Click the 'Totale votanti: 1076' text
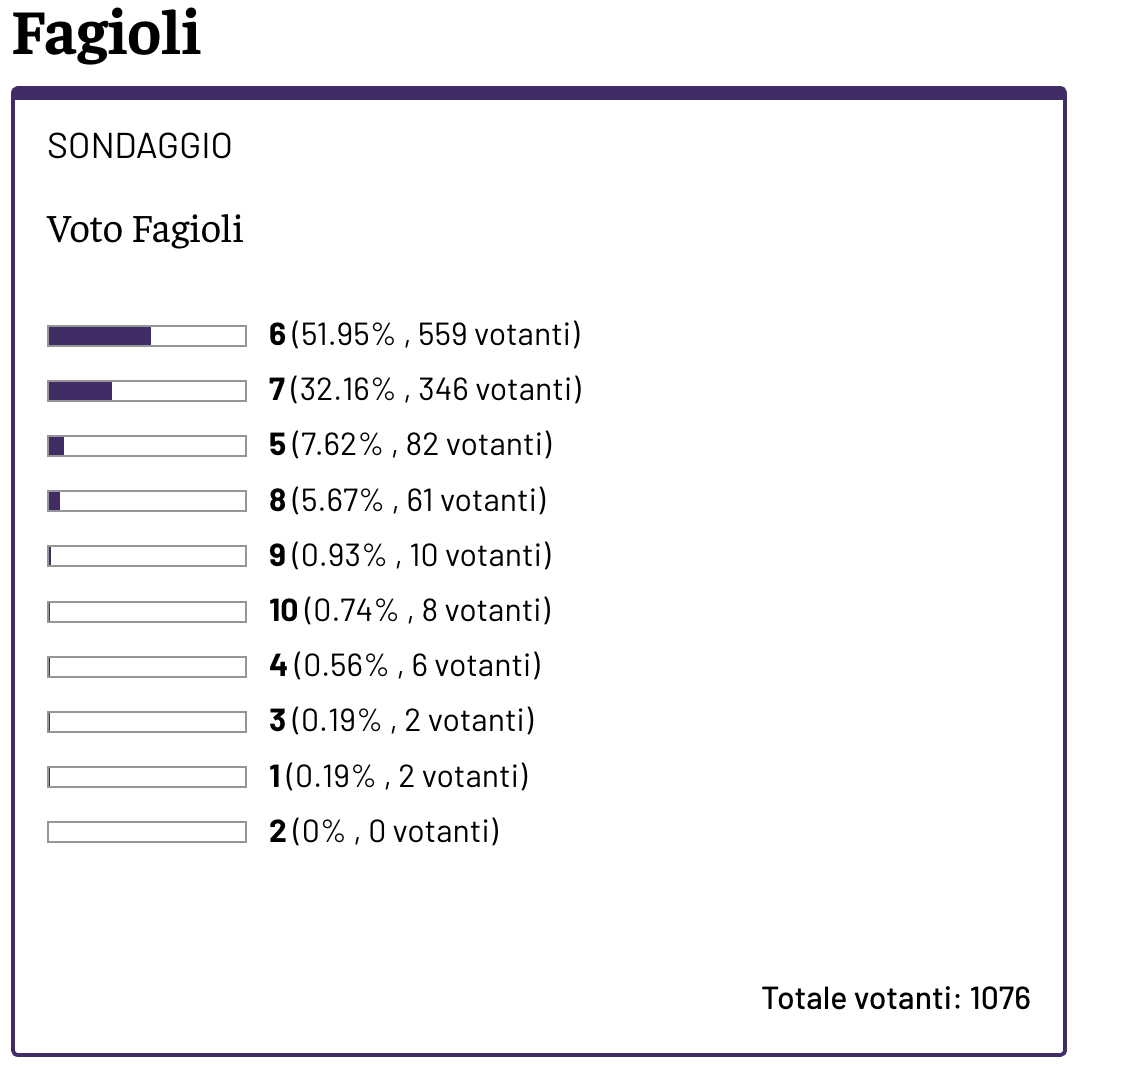The image size is (1122, 1066). 896,999
